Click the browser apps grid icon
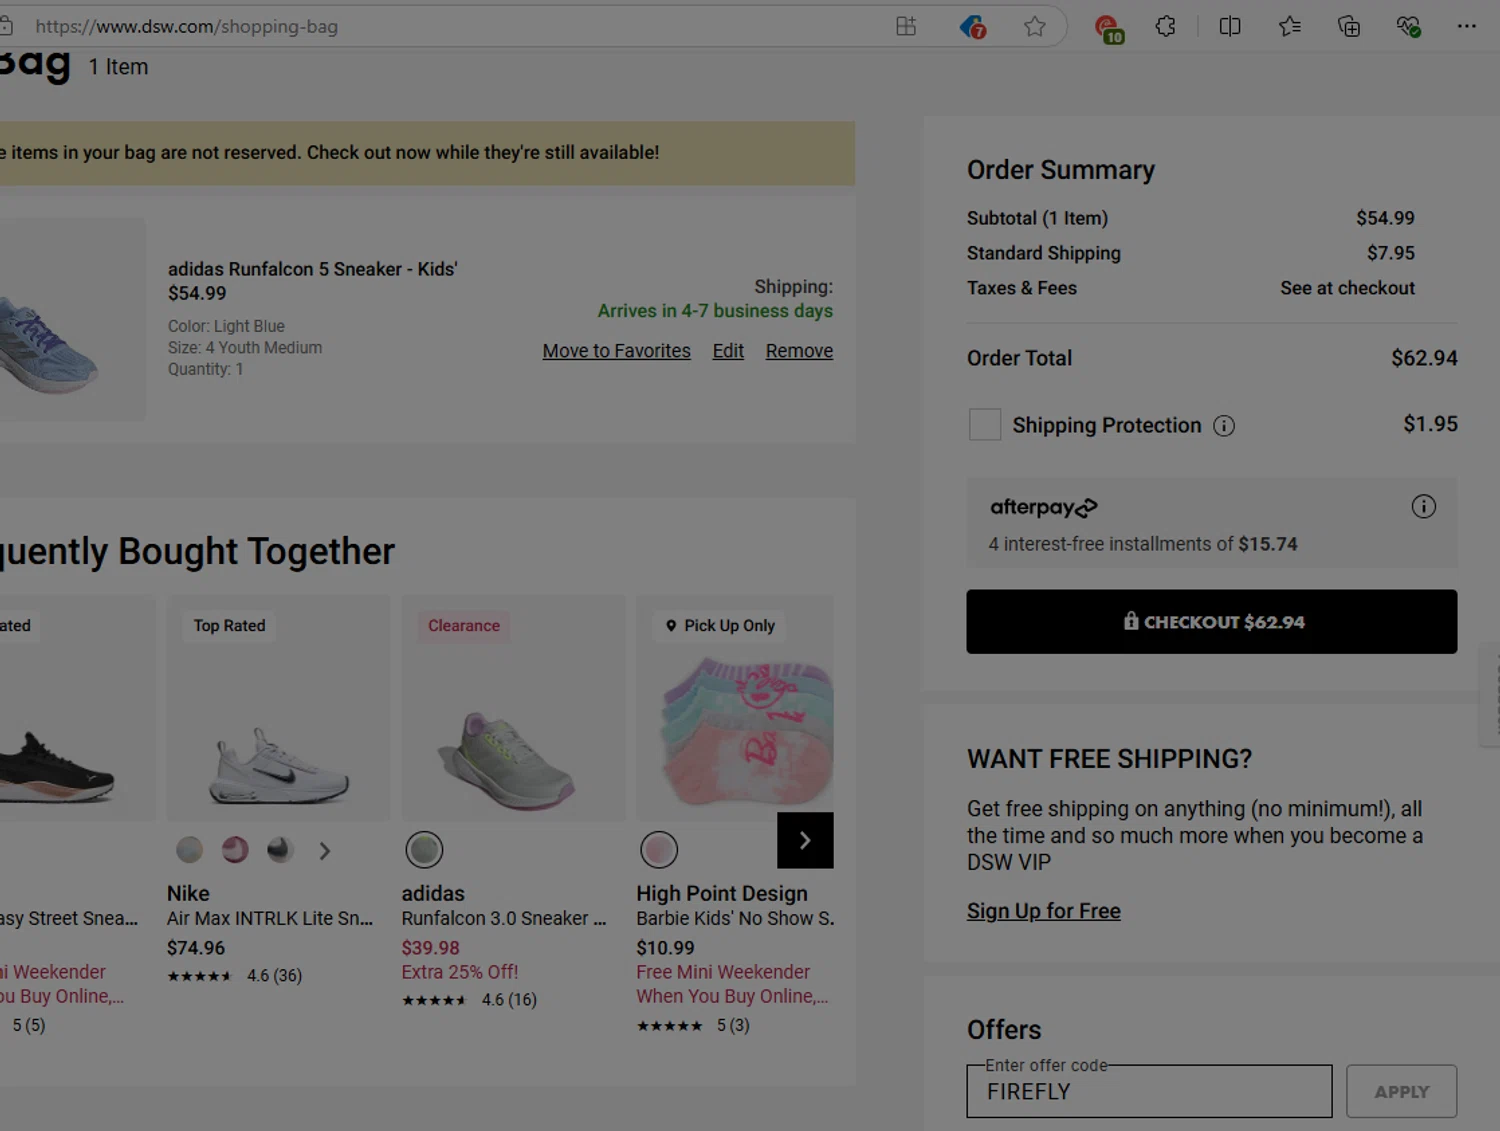The height and width of the screenshot is (1131, 1500). point(906,27)
